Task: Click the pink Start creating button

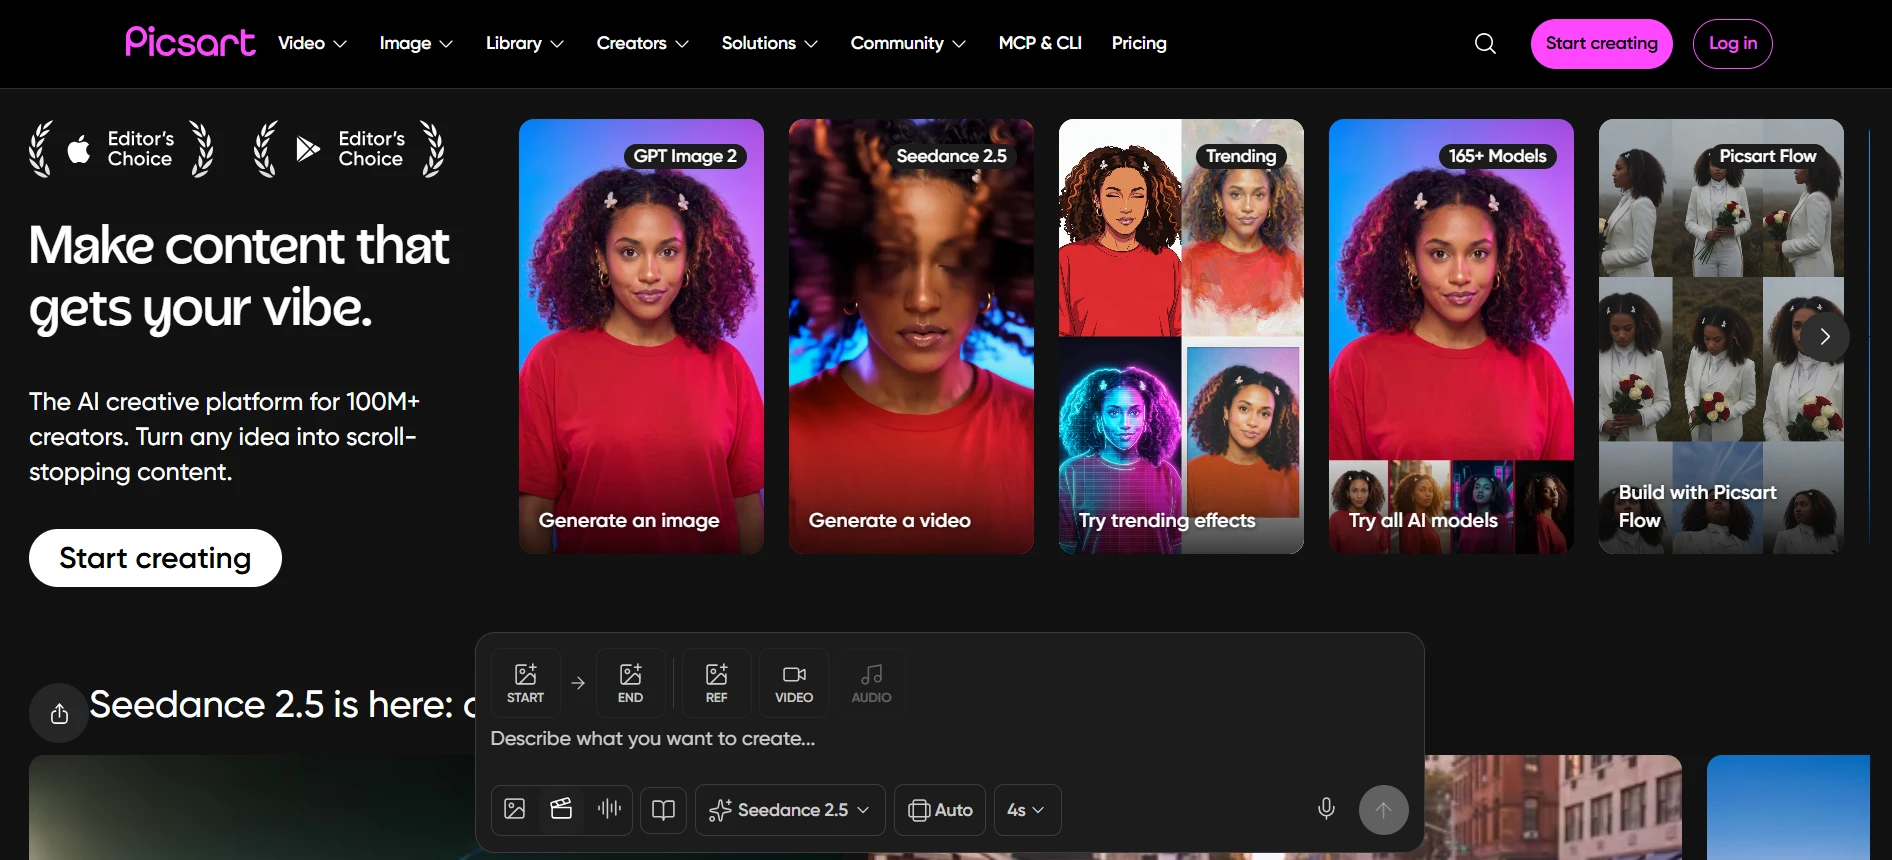Action: click(x=1601, y=44)
